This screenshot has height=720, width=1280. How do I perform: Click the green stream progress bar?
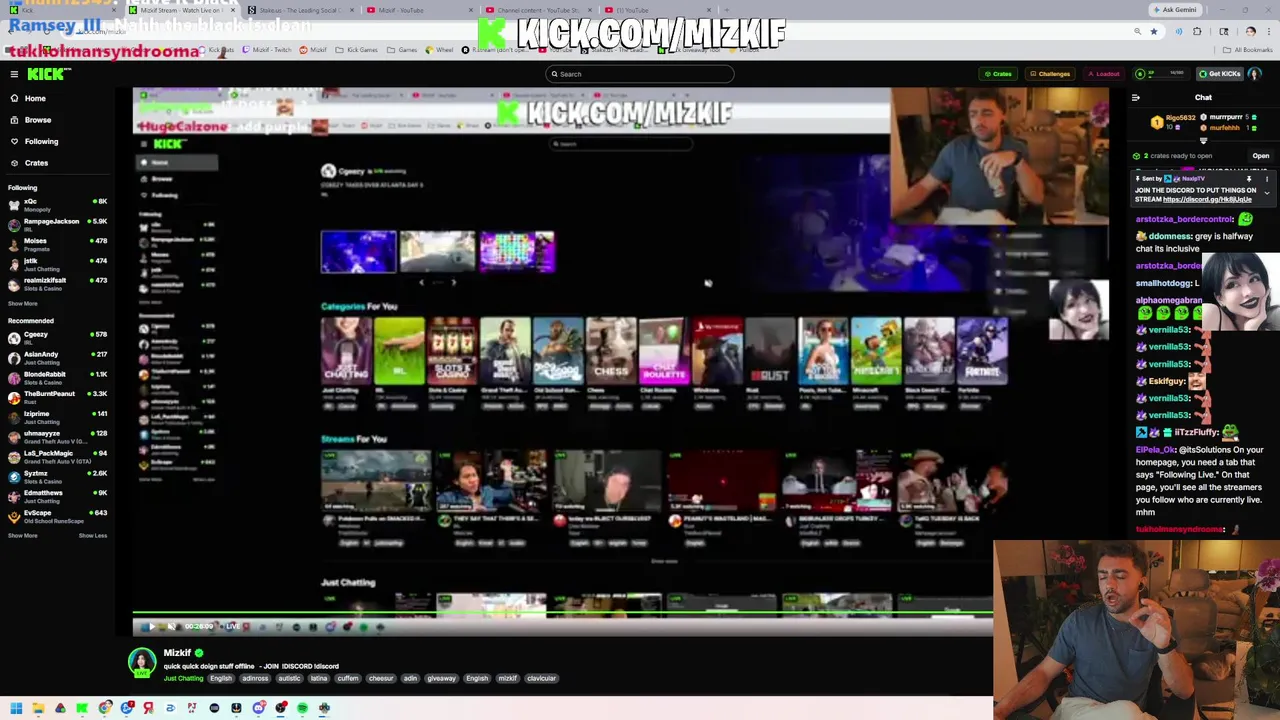563,613
